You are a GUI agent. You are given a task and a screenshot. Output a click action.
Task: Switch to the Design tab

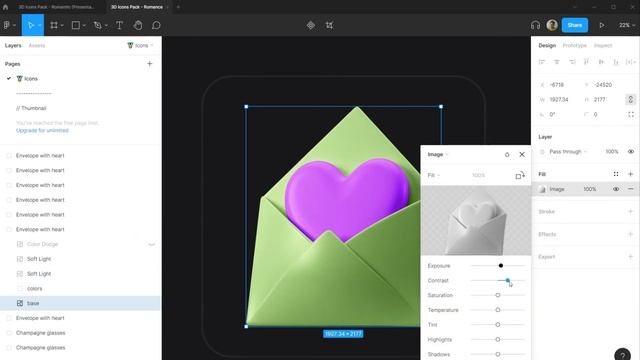547,46
